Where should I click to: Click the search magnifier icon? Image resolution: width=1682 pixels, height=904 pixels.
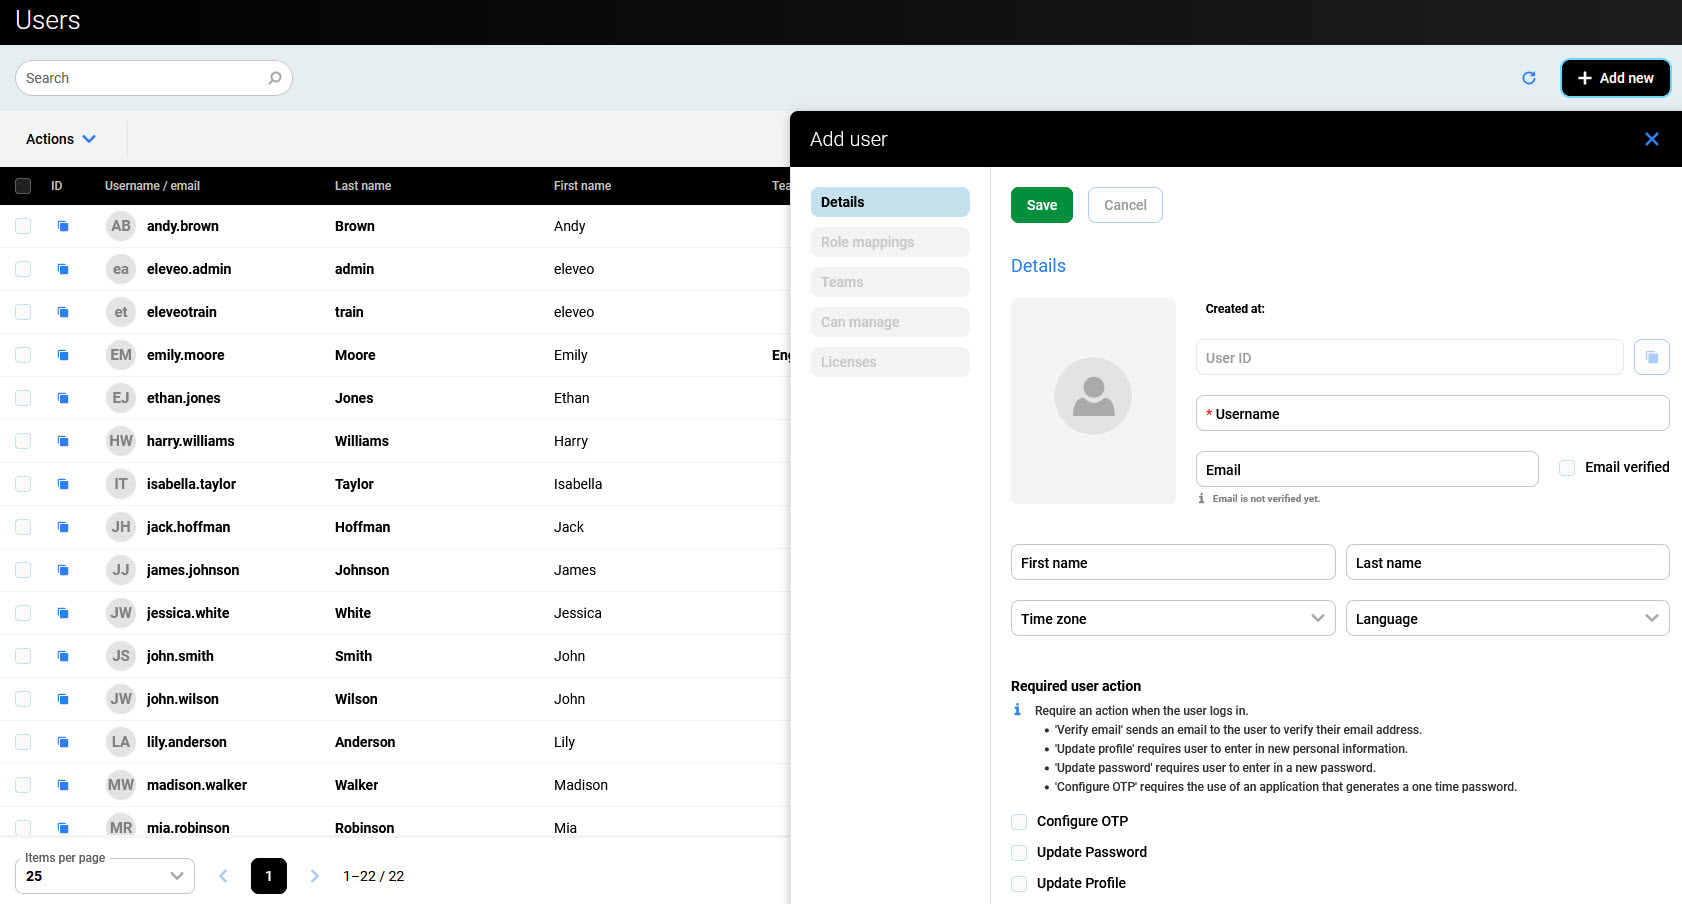(275, 78)
